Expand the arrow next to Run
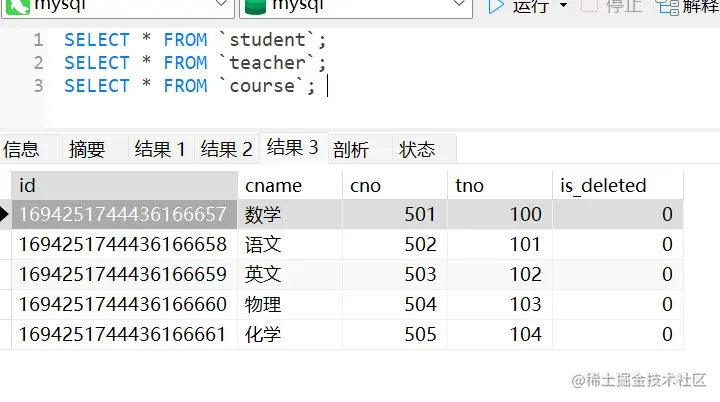720x402 pixels. click(563, 6)
